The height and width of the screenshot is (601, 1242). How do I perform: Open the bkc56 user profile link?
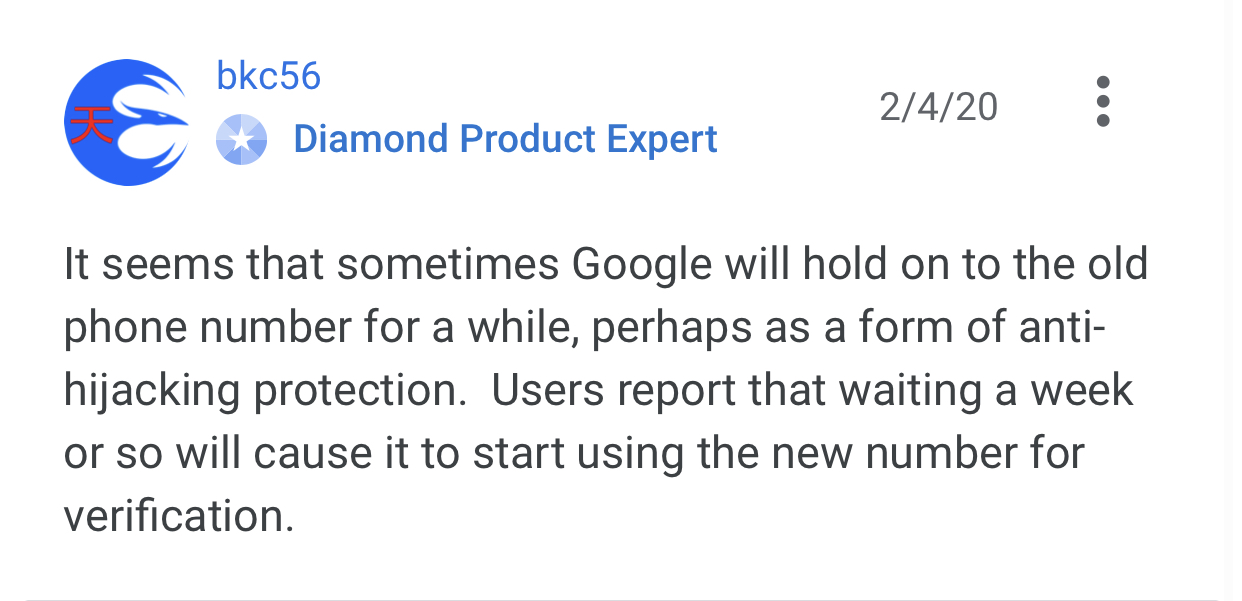coord(267,75)
